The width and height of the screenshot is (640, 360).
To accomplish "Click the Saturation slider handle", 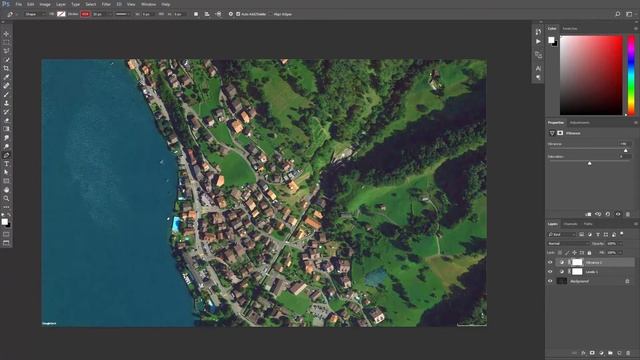I will tap(589, 163).
